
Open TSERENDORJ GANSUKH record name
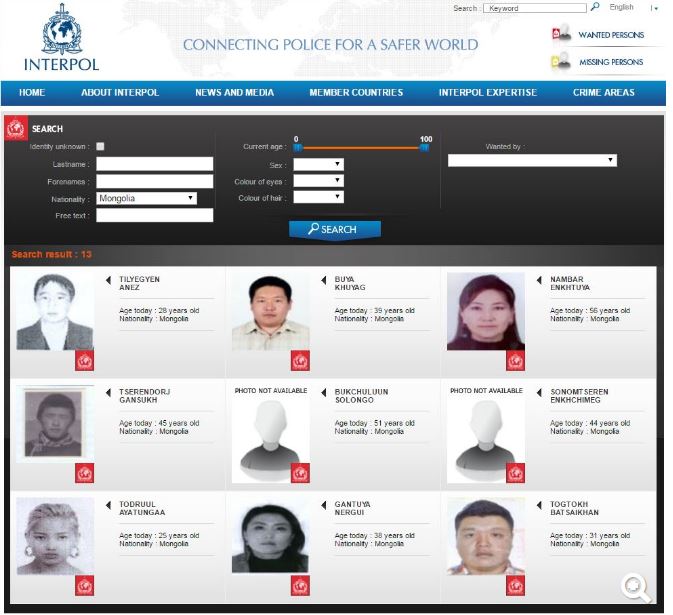click(145, 396)
